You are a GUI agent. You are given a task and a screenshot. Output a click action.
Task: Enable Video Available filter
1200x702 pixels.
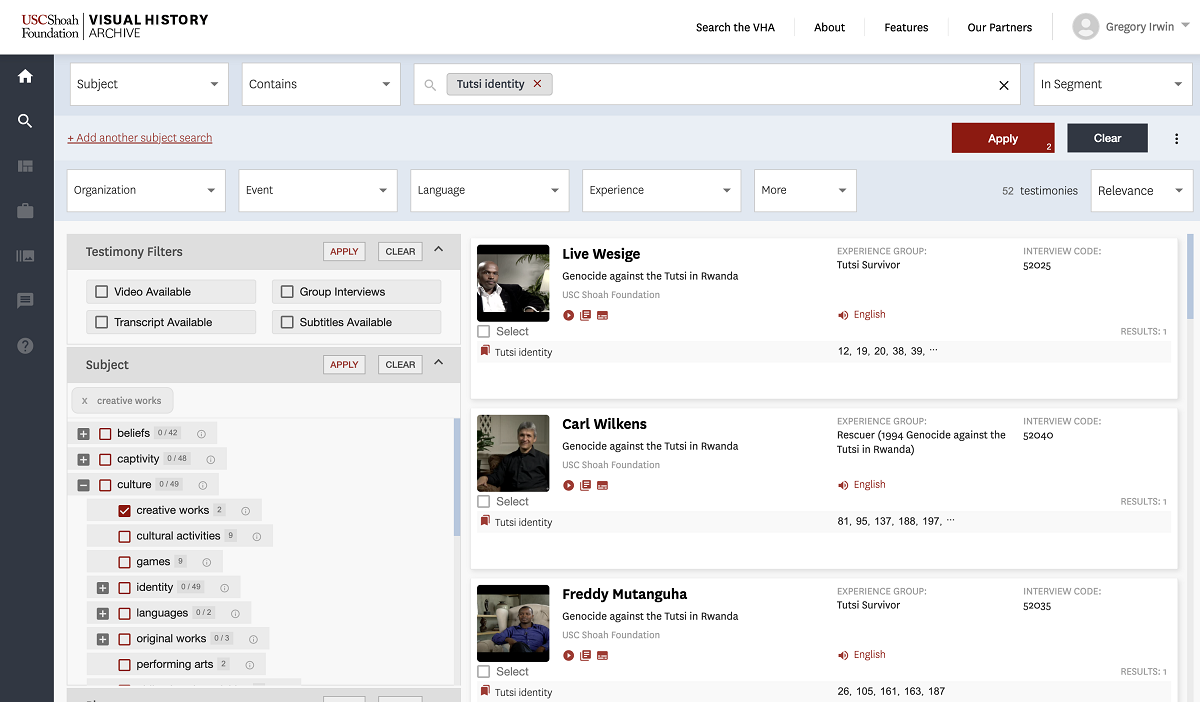[101, 292]
